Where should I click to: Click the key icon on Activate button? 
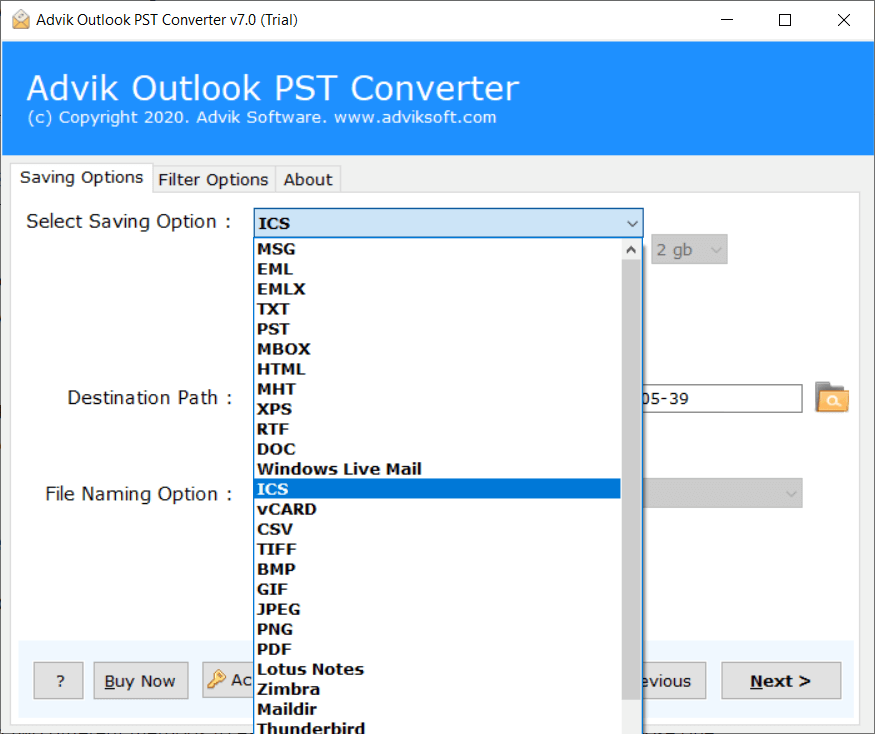[x=217, y=679]
